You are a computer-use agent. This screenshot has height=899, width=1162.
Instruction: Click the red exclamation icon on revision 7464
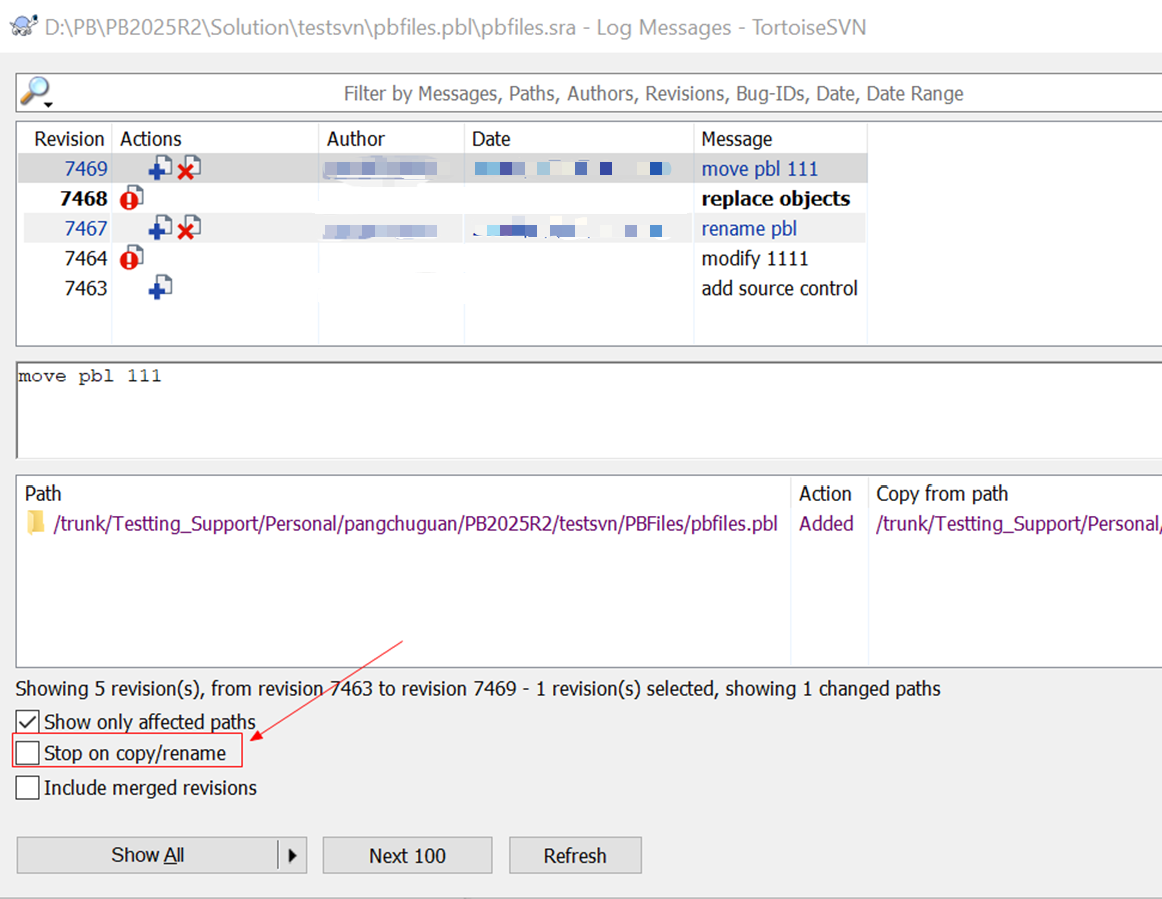pos(130,258)
